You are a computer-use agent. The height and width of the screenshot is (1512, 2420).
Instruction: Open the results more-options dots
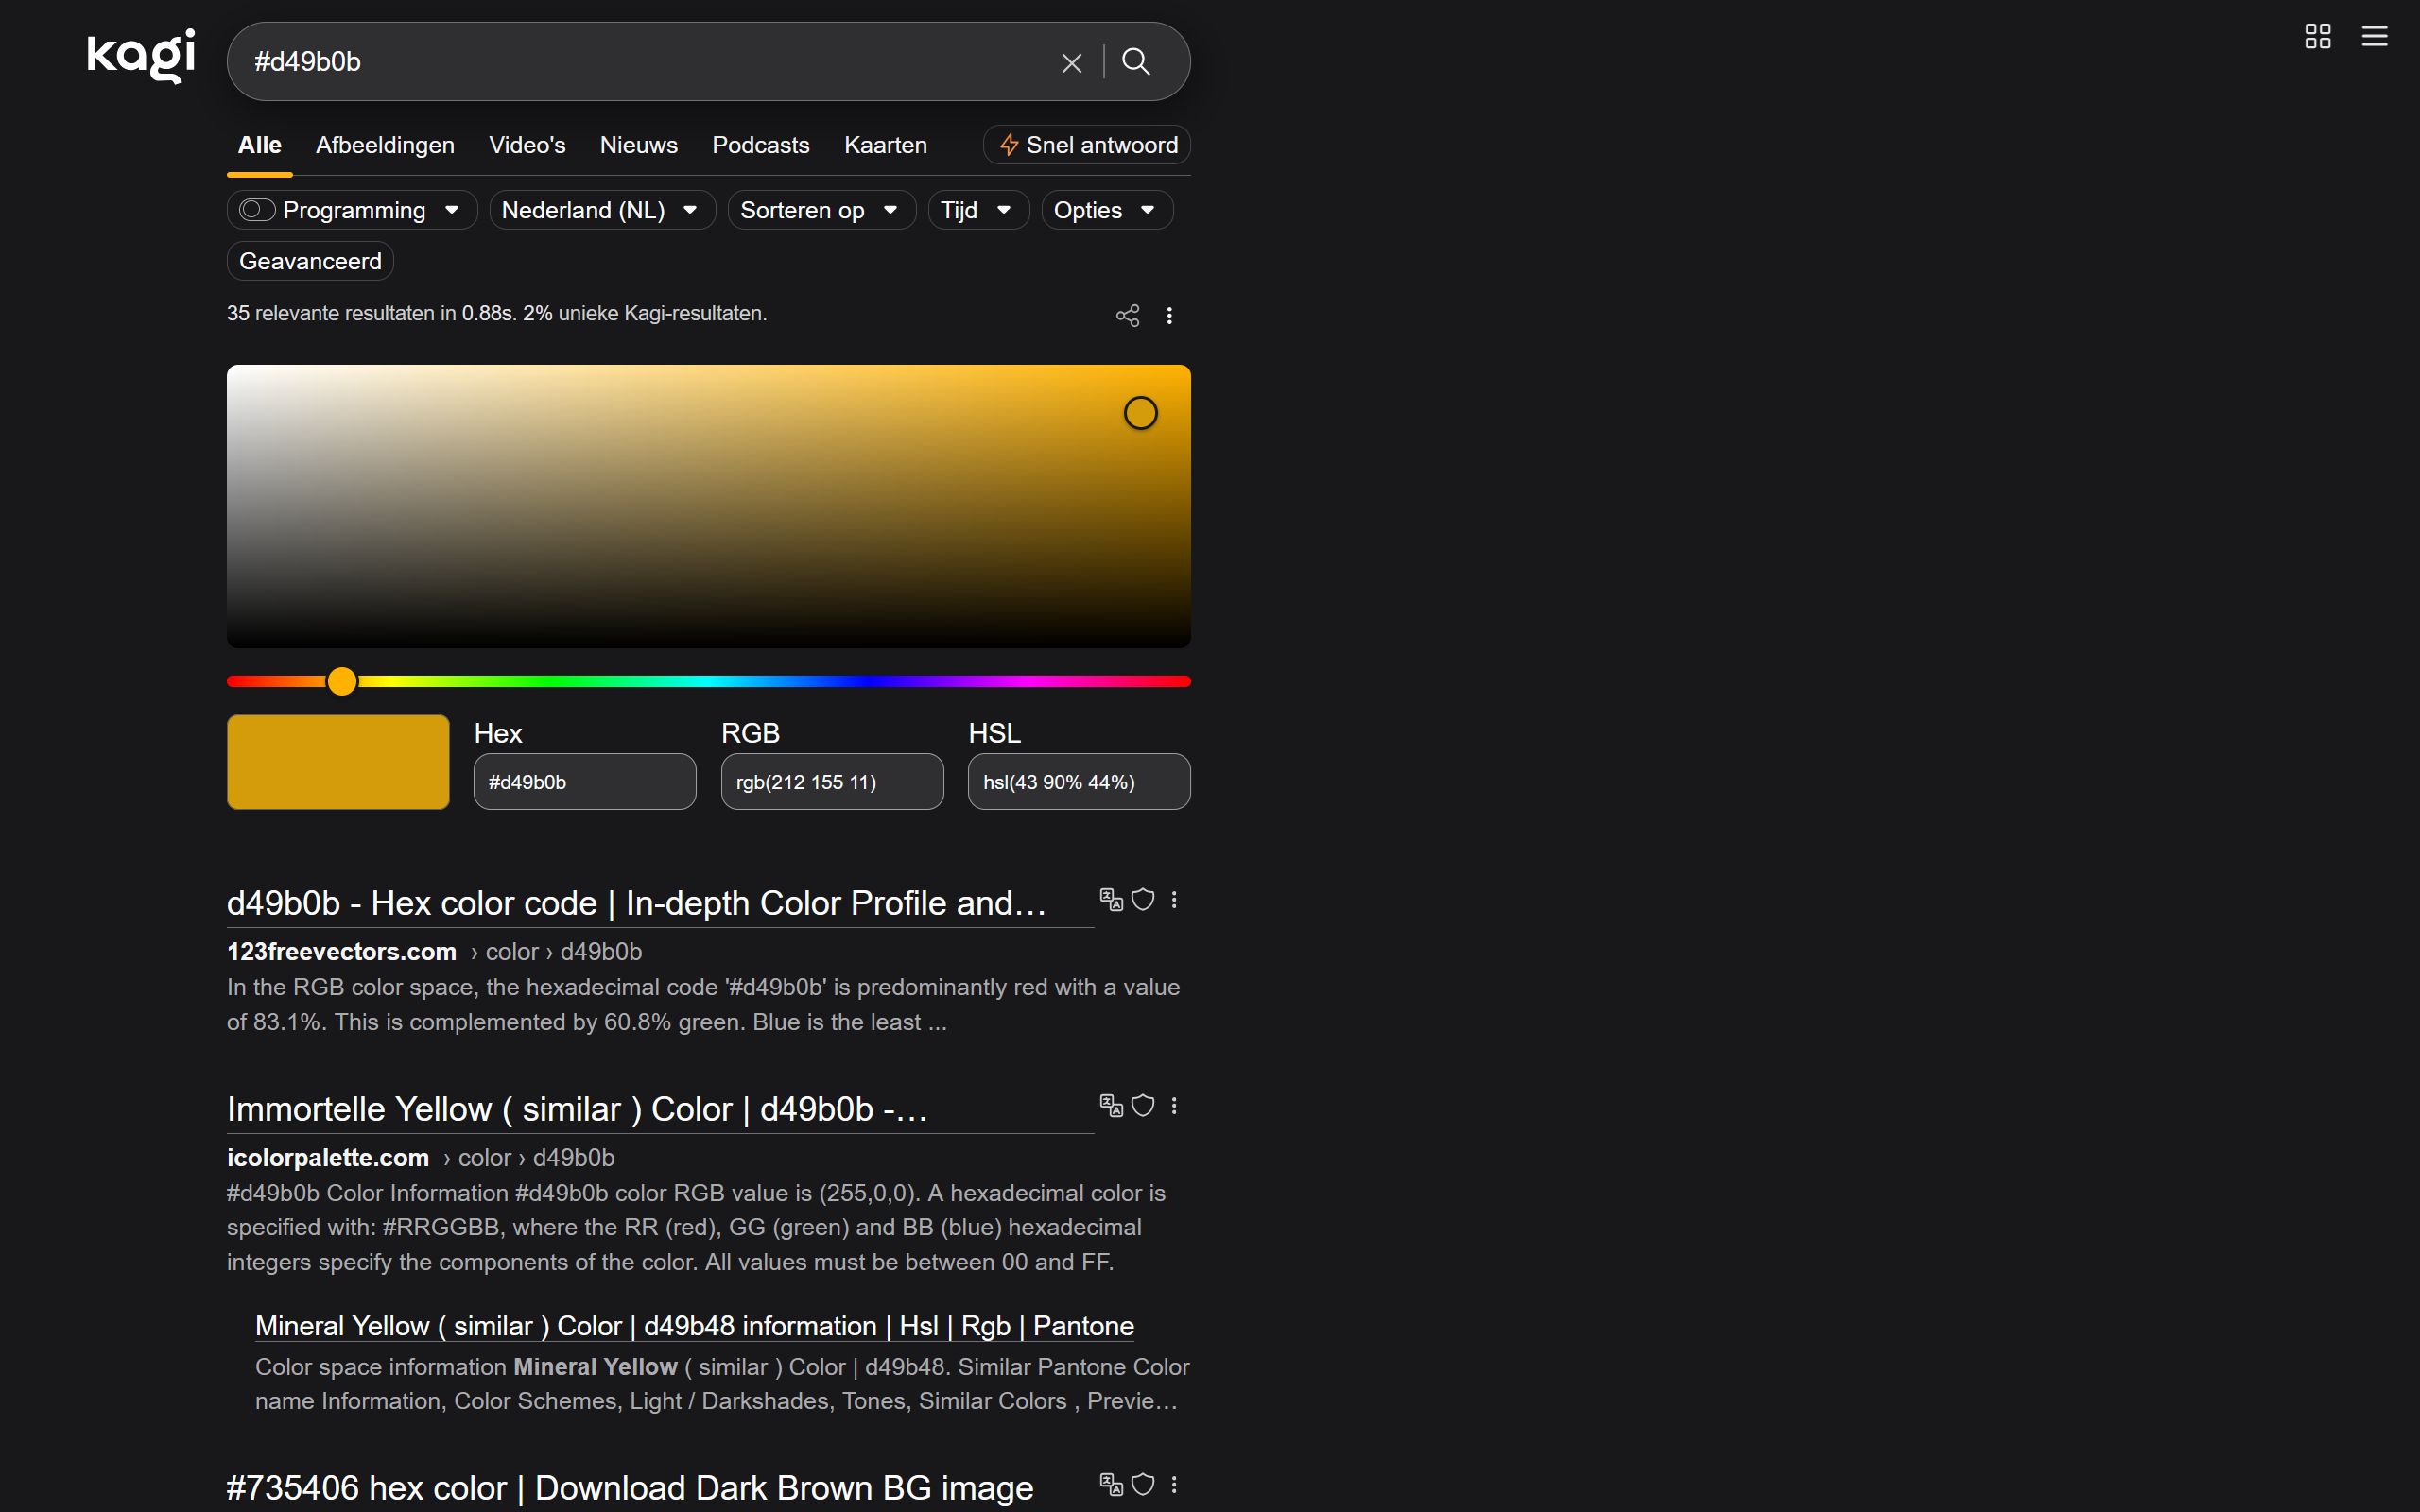tap(1169, 316)
